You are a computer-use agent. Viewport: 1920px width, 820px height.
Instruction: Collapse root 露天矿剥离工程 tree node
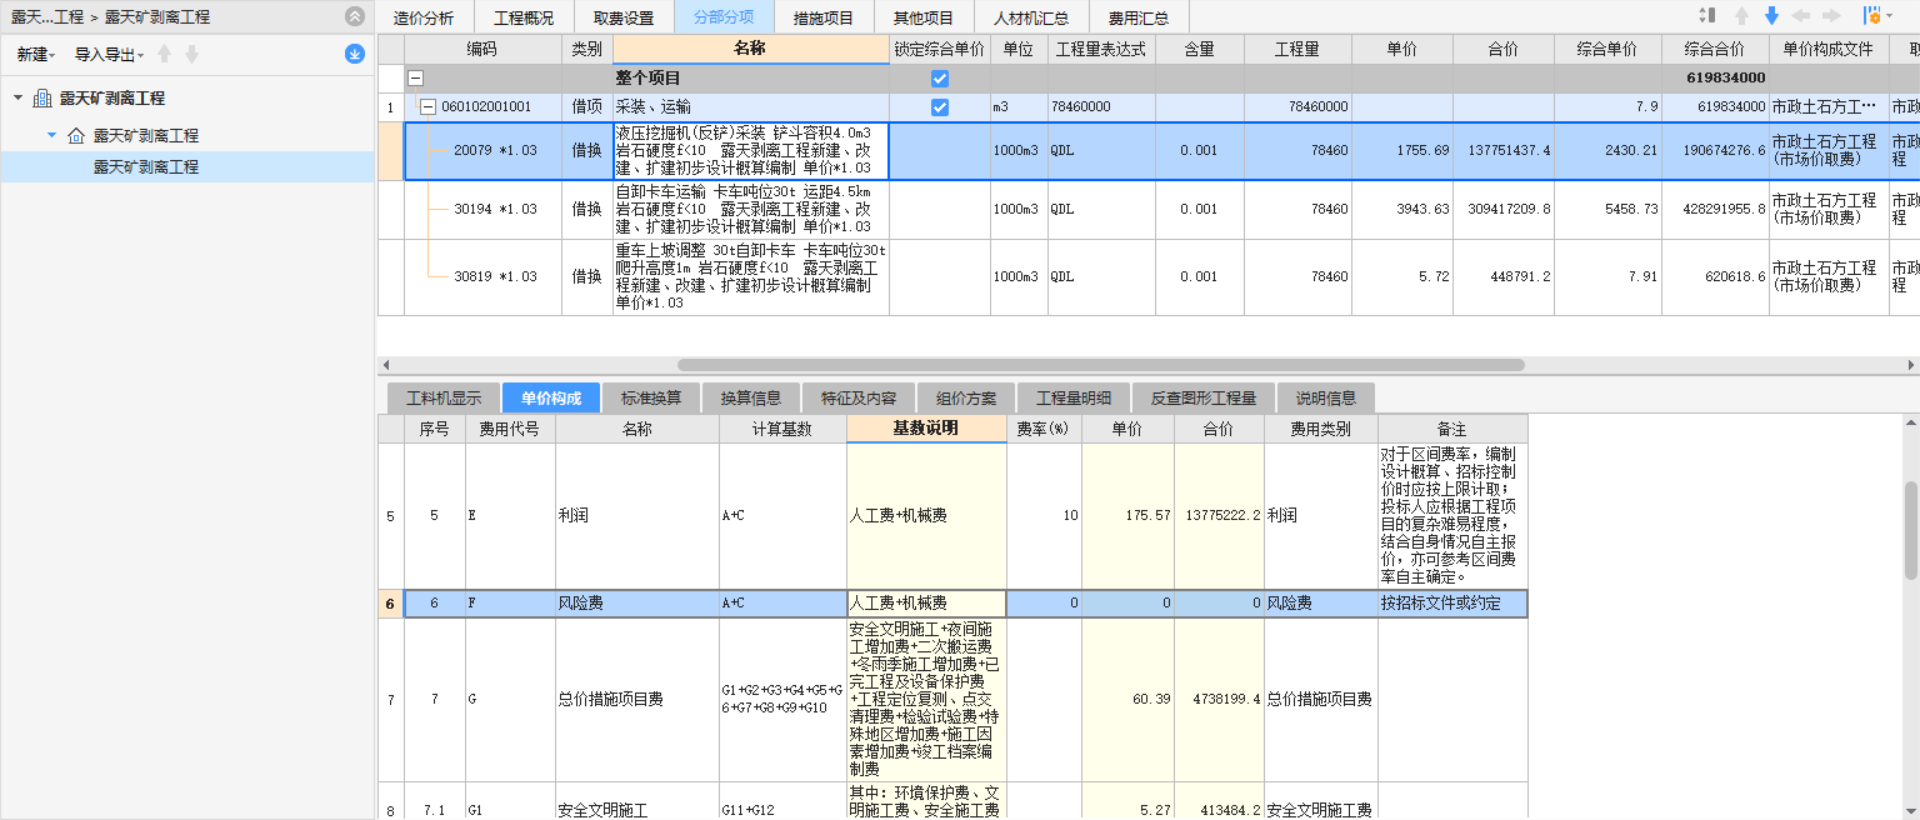pos(18,98)
